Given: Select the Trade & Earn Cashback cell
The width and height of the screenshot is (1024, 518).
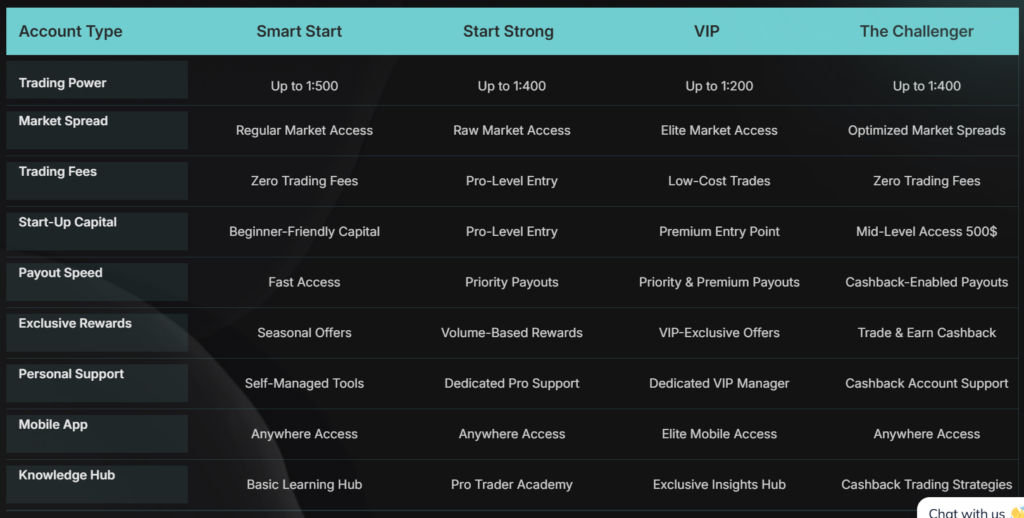Looking at the screenshot, I should 927,332.
